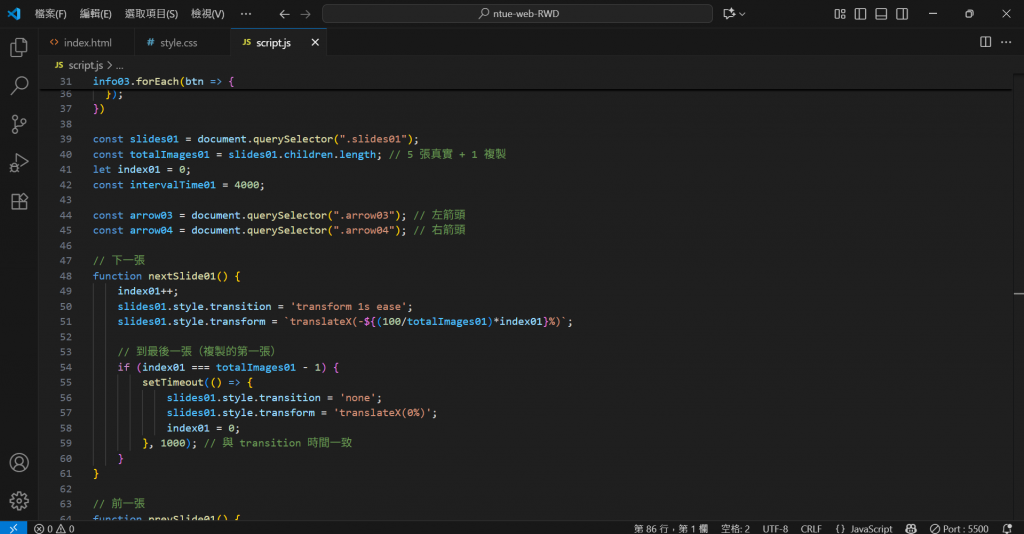Click the intervalTime01 = 4000 line
1024x534 pixels.
point(178,185)
